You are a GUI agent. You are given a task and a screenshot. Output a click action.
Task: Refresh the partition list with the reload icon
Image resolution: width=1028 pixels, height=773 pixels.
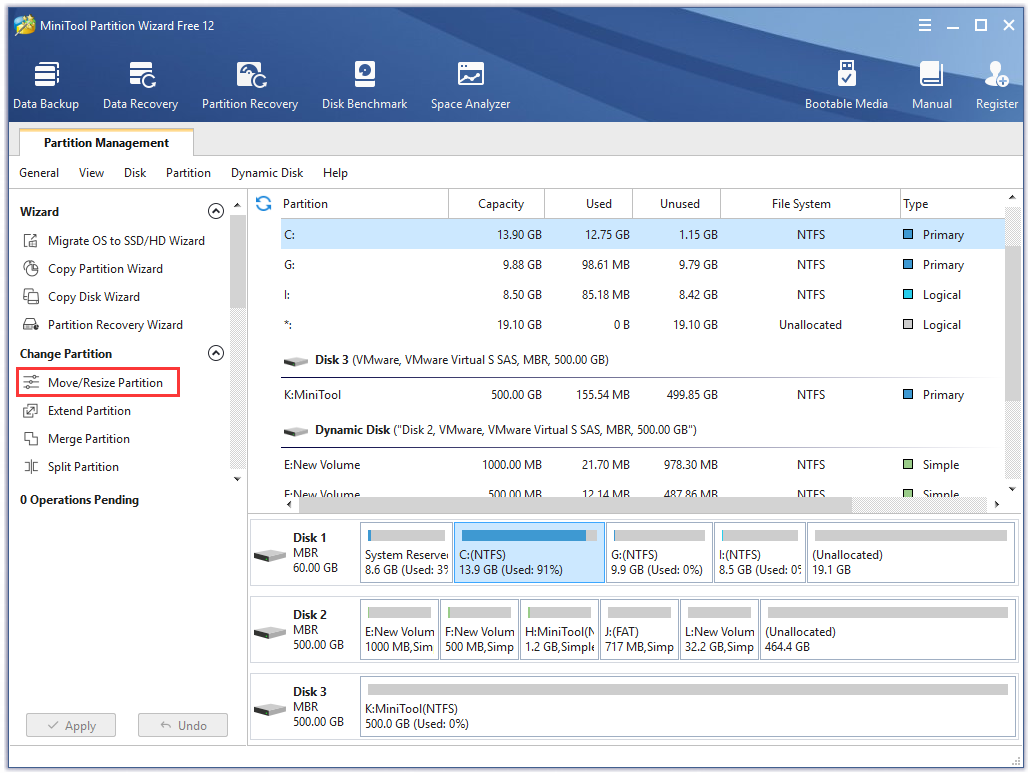[x=264, y=204]
